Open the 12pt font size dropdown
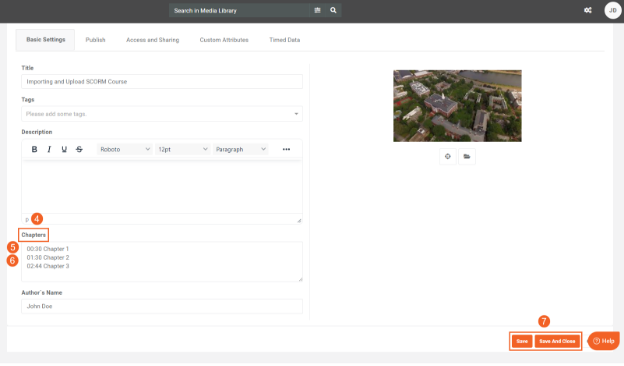624x366 pixels. (x=183, y=149)
